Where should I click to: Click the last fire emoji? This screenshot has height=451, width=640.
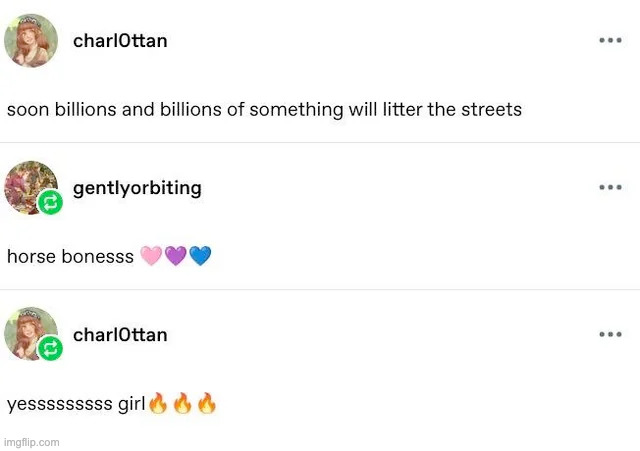[206, 404]
